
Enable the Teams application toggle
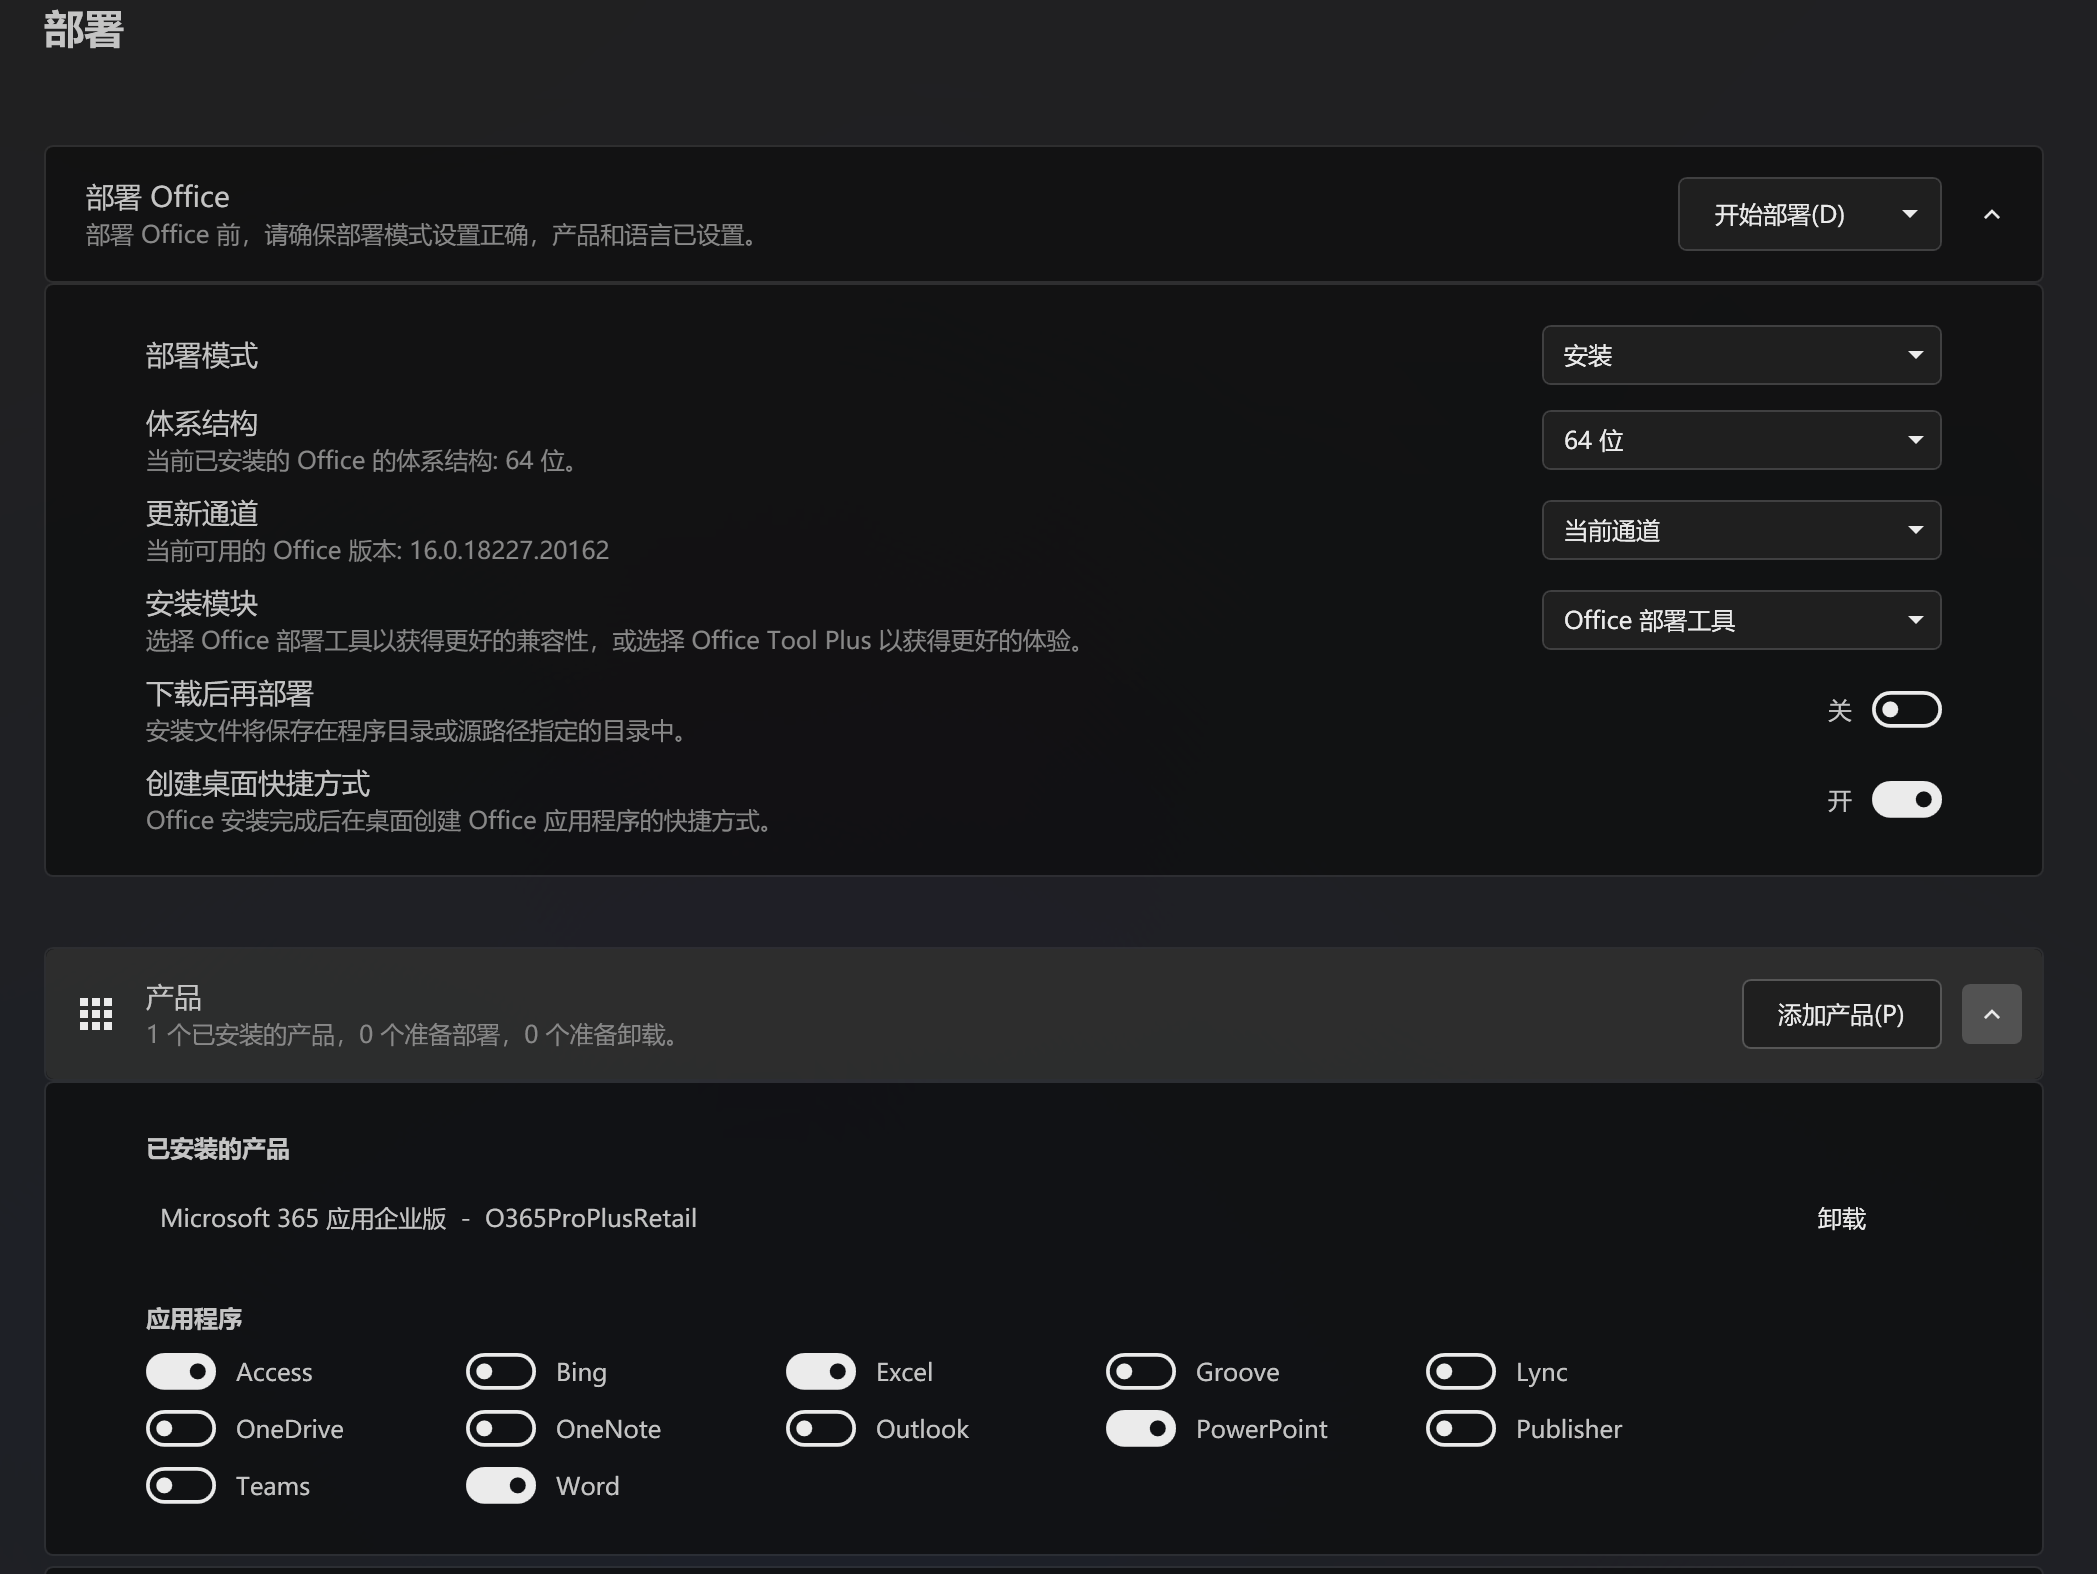[181, 1485]
